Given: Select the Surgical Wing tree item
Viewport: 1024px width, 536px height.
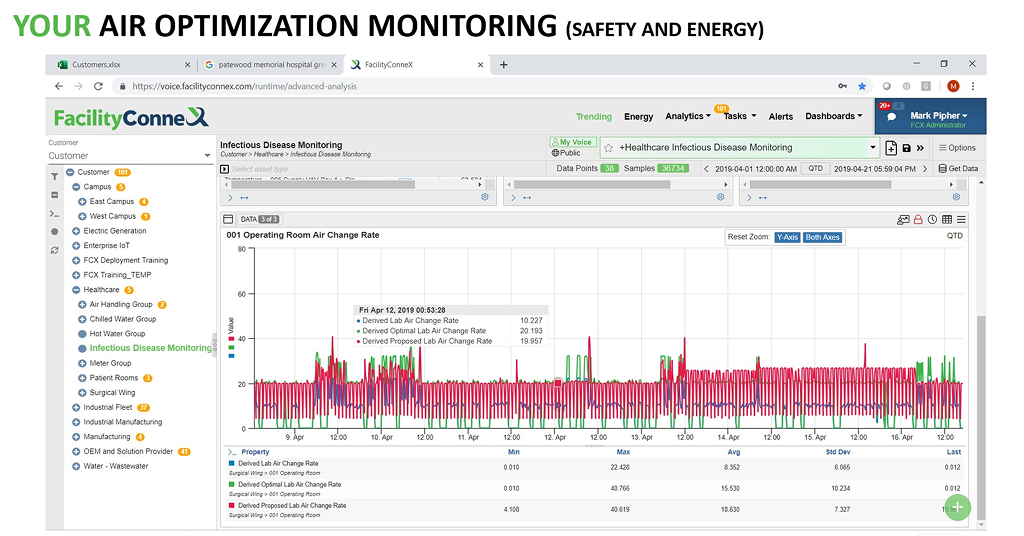Looking at the screenshot, I should [112, 393].
